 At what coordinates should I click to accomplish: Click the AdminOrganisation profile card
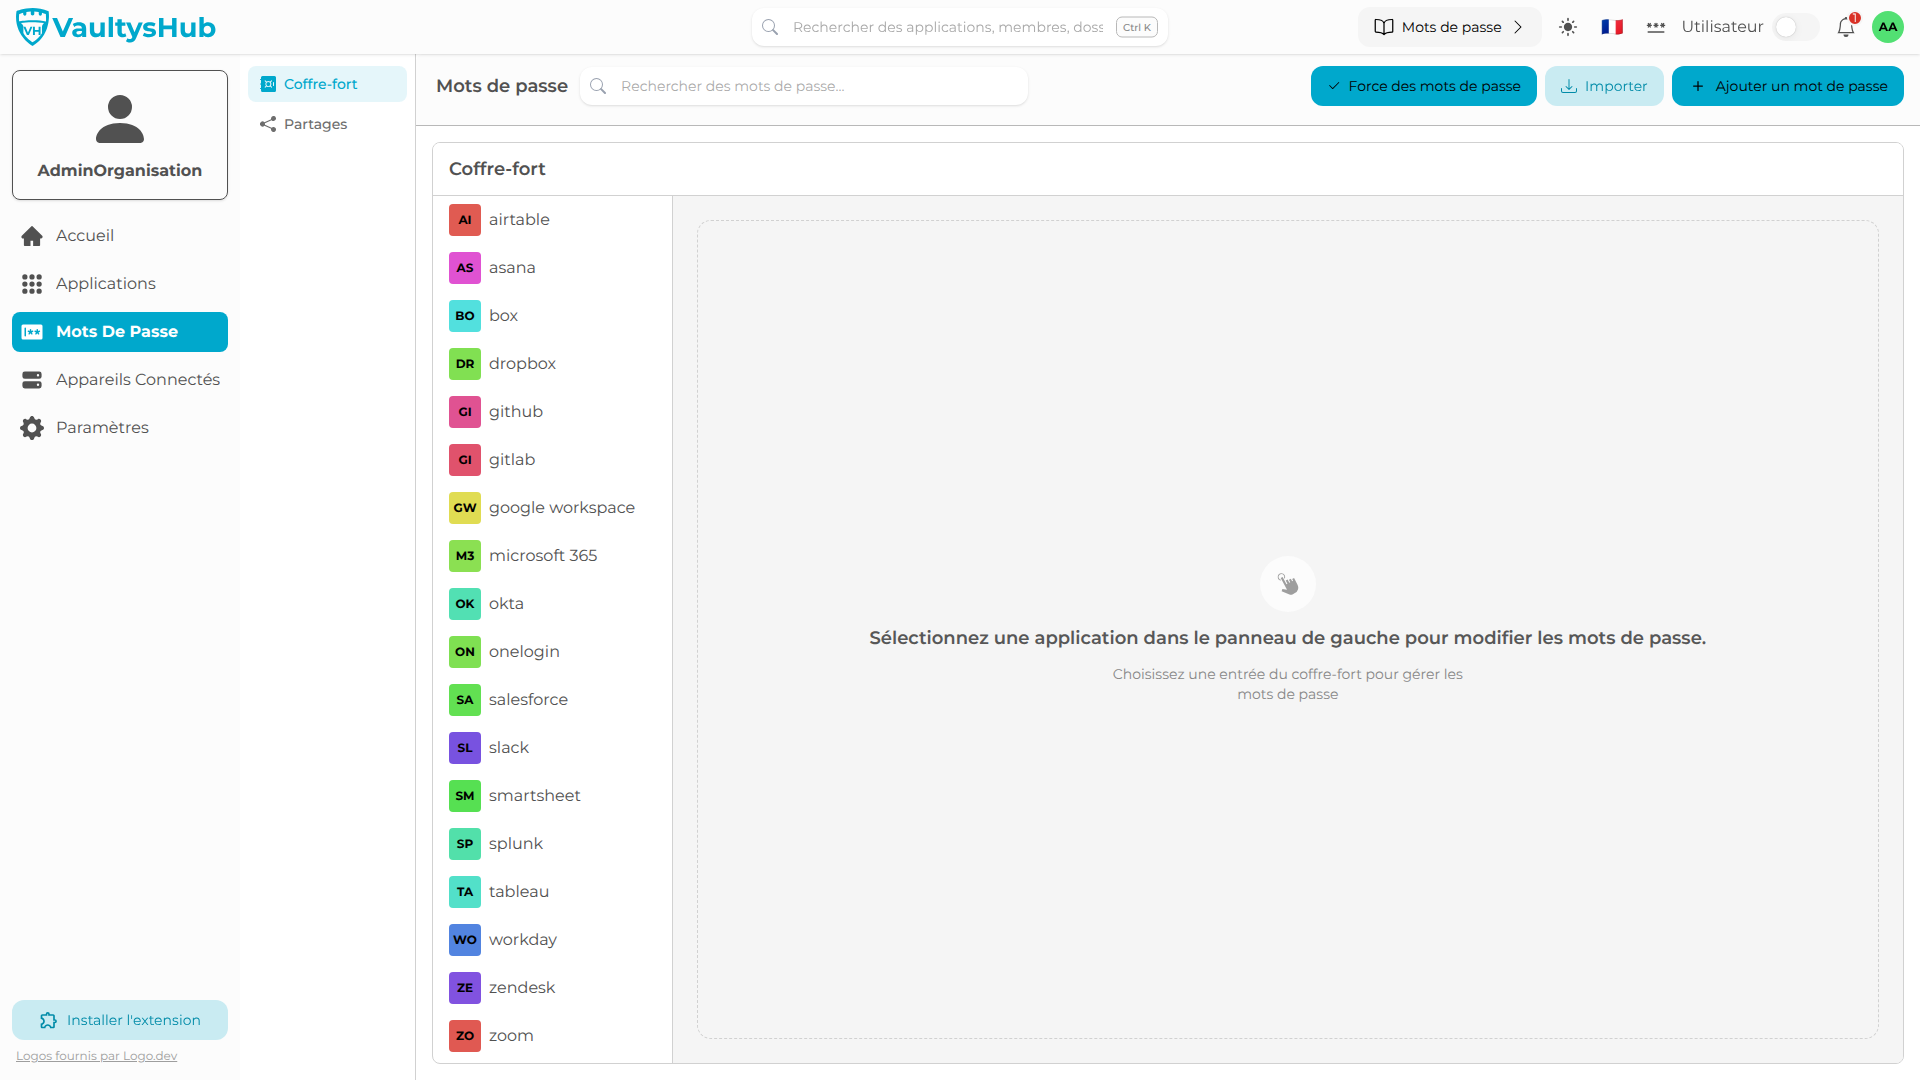point(120,135)
